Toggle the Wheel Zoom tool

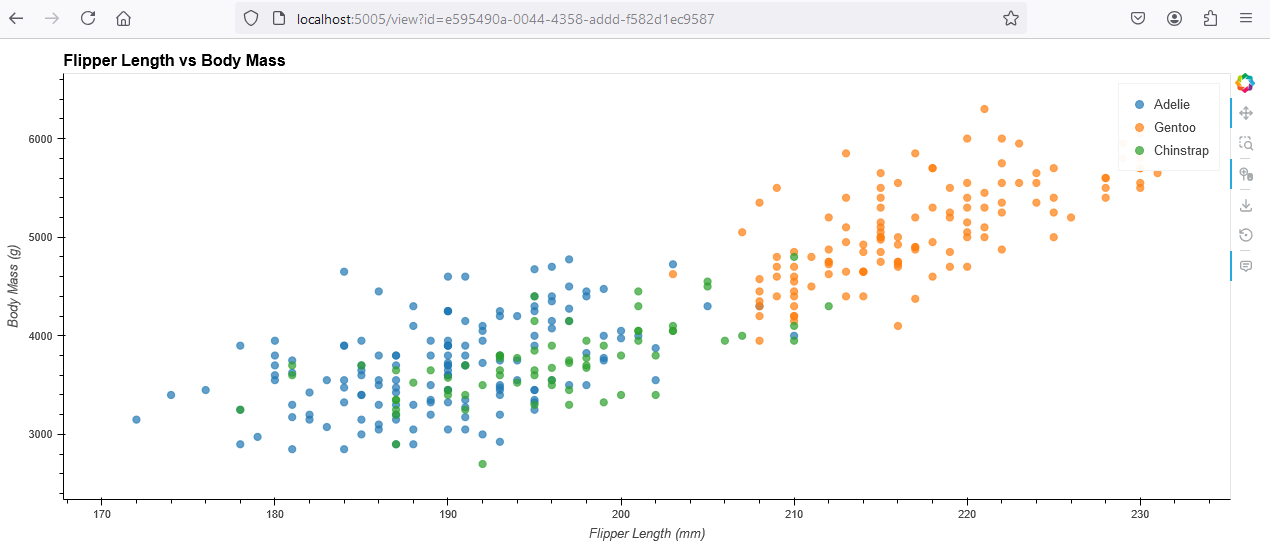1245,174
